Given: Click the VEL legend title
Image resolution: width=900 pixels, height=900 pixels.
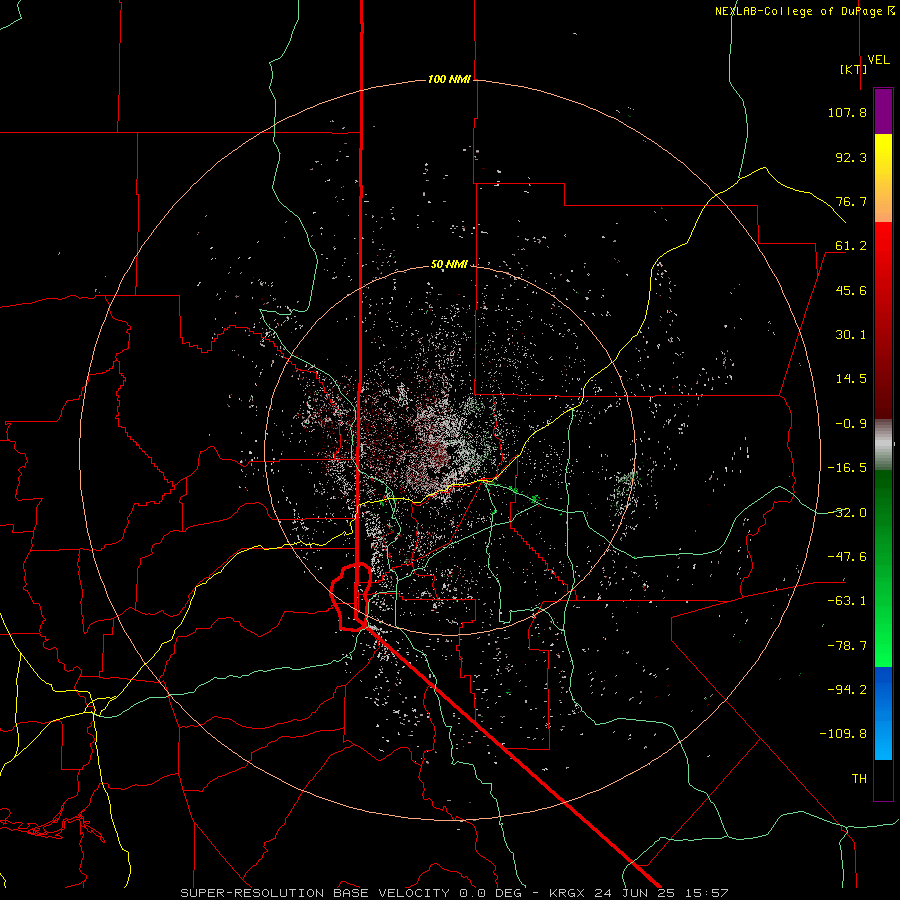Looking at the screenshot, I should click(x=878, y=60).
